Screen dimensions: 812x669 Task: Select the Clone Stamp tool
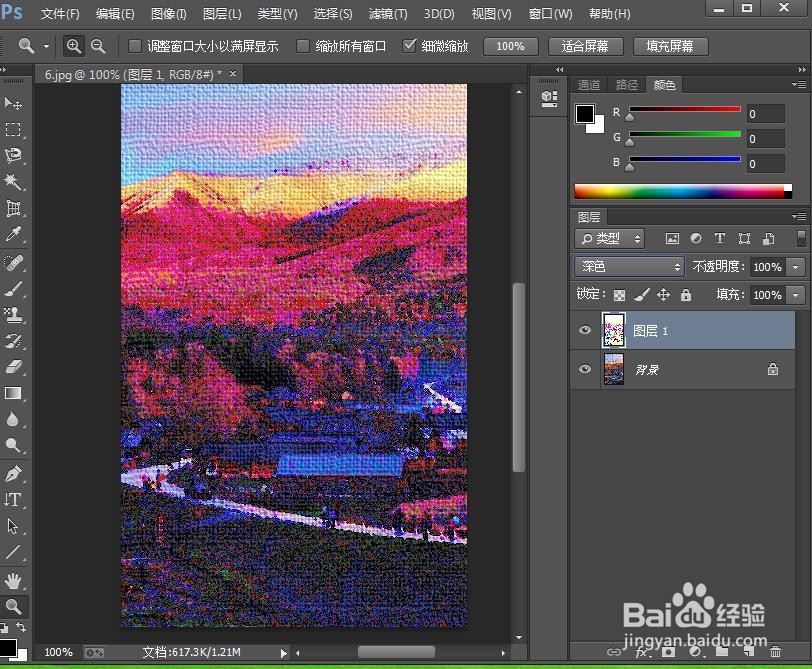[x=13, y=314]
